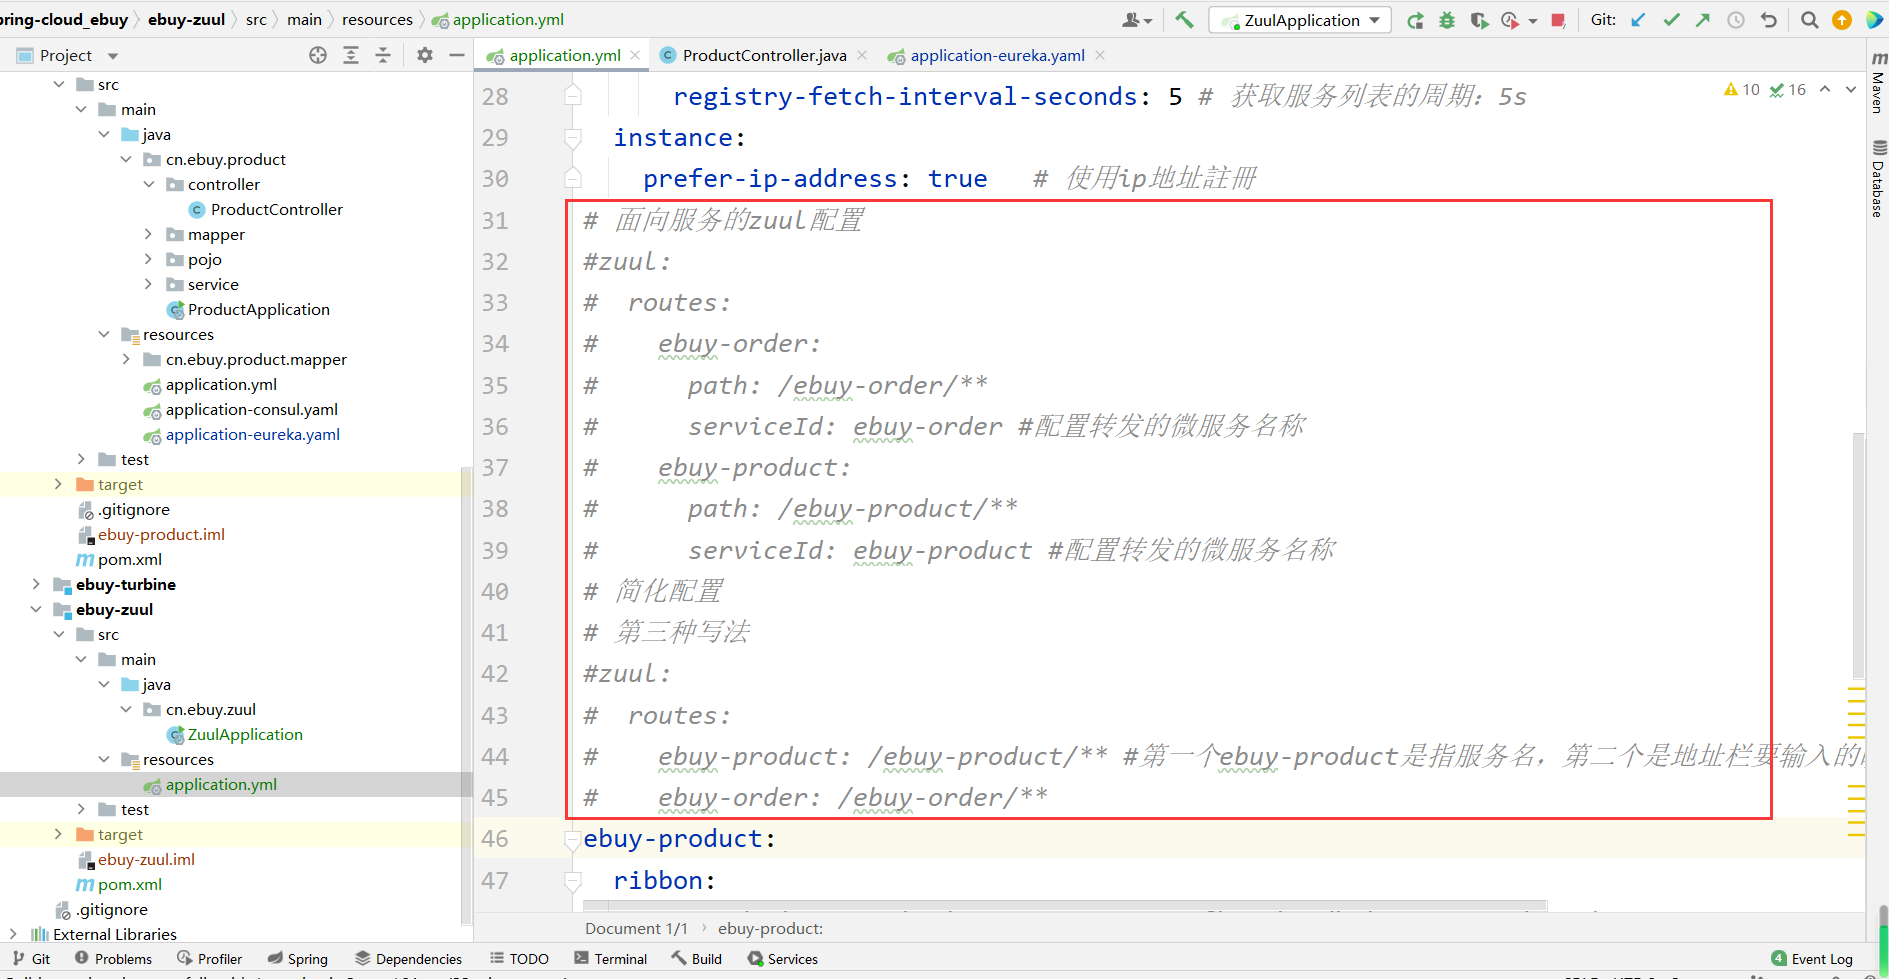Open the Problems tool window
1889x979 pixels.
tap(113, 958)
